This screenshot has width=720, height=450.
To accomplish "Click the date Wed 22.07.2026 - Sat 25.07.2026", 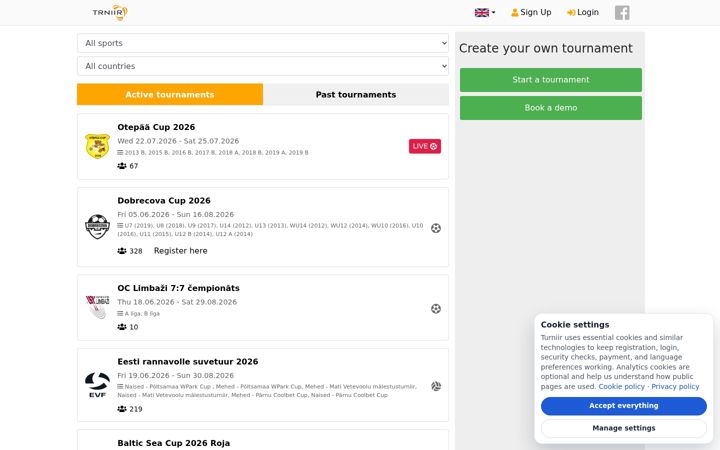I will click(x=178, y=141).
